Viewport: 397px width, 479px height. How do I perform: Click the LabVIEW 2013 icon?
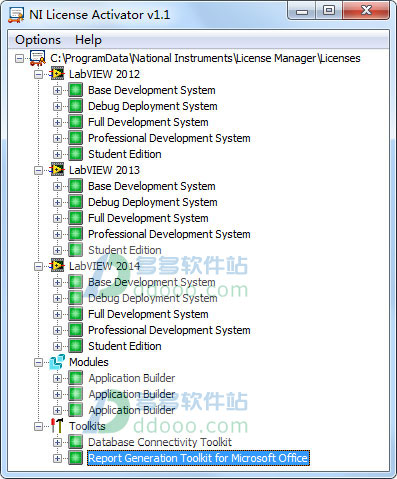[x=57, y=170]
